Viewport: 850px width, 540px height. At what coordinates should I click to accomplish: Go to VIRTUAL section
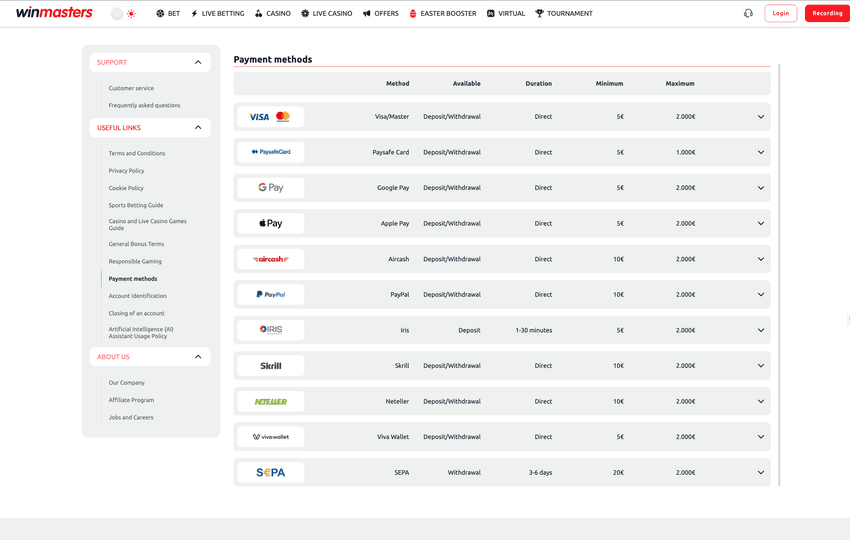tap(506, 14)
